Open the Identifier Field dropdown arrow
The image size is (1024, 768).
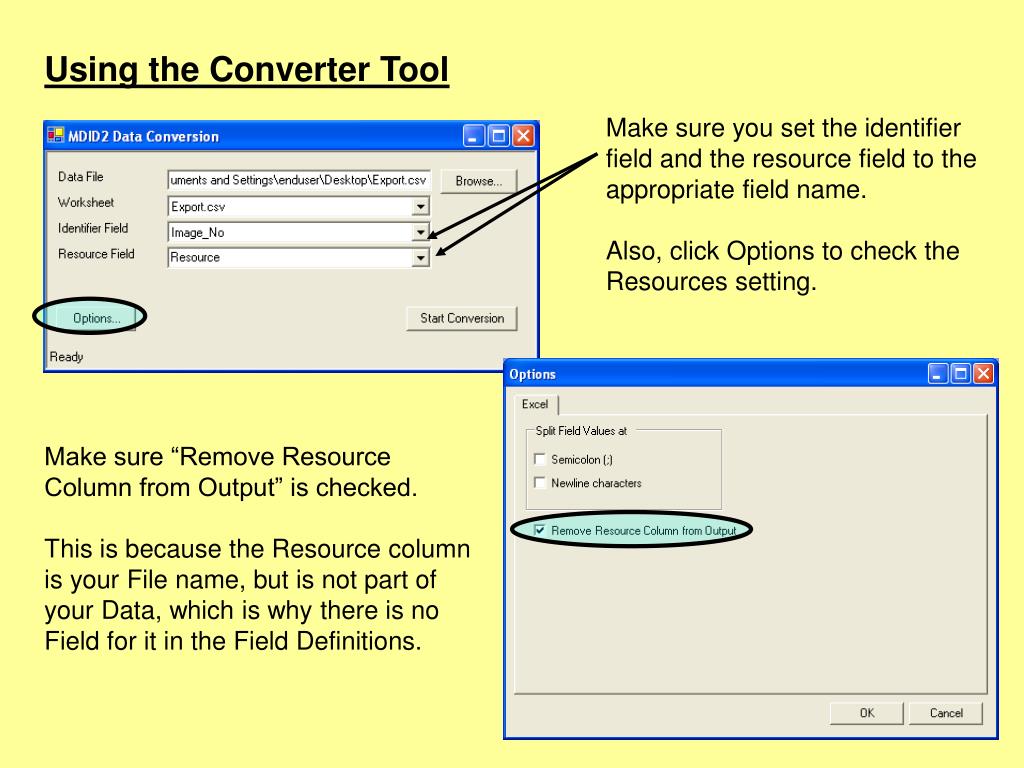click(x=421, y=232)
